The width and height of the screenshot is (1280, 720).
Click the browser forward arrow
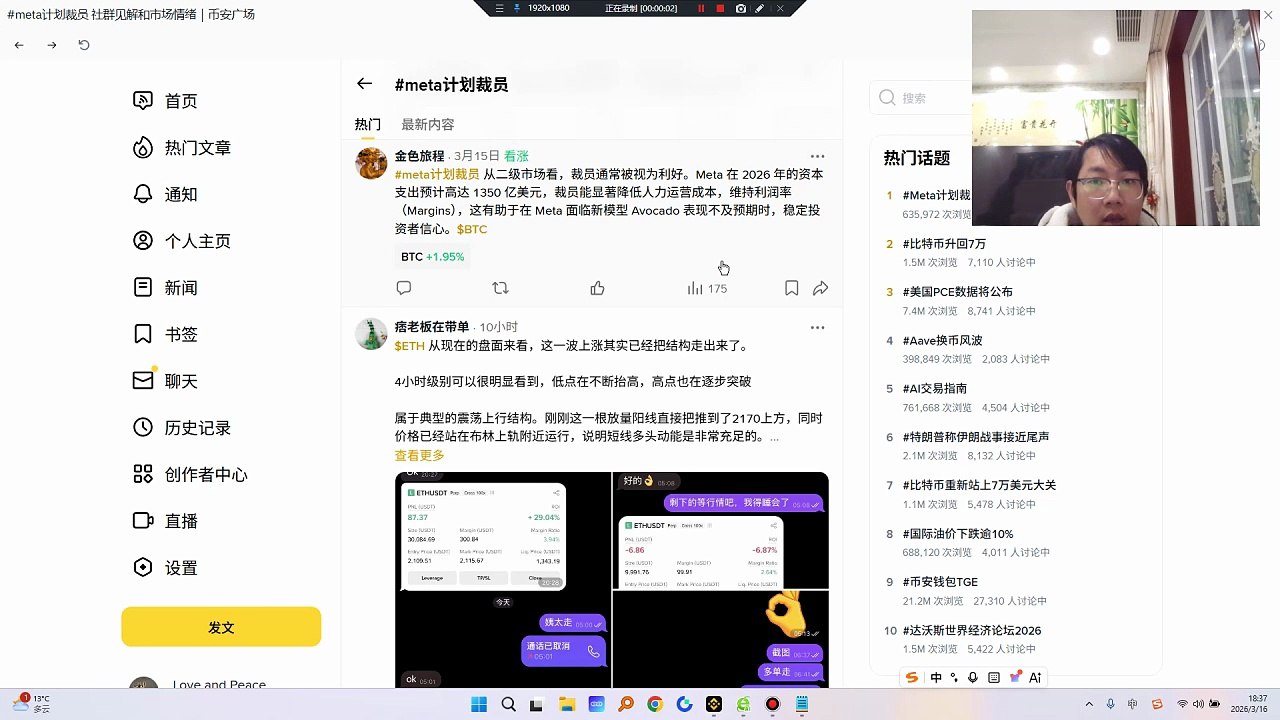(x=52, y=45)
